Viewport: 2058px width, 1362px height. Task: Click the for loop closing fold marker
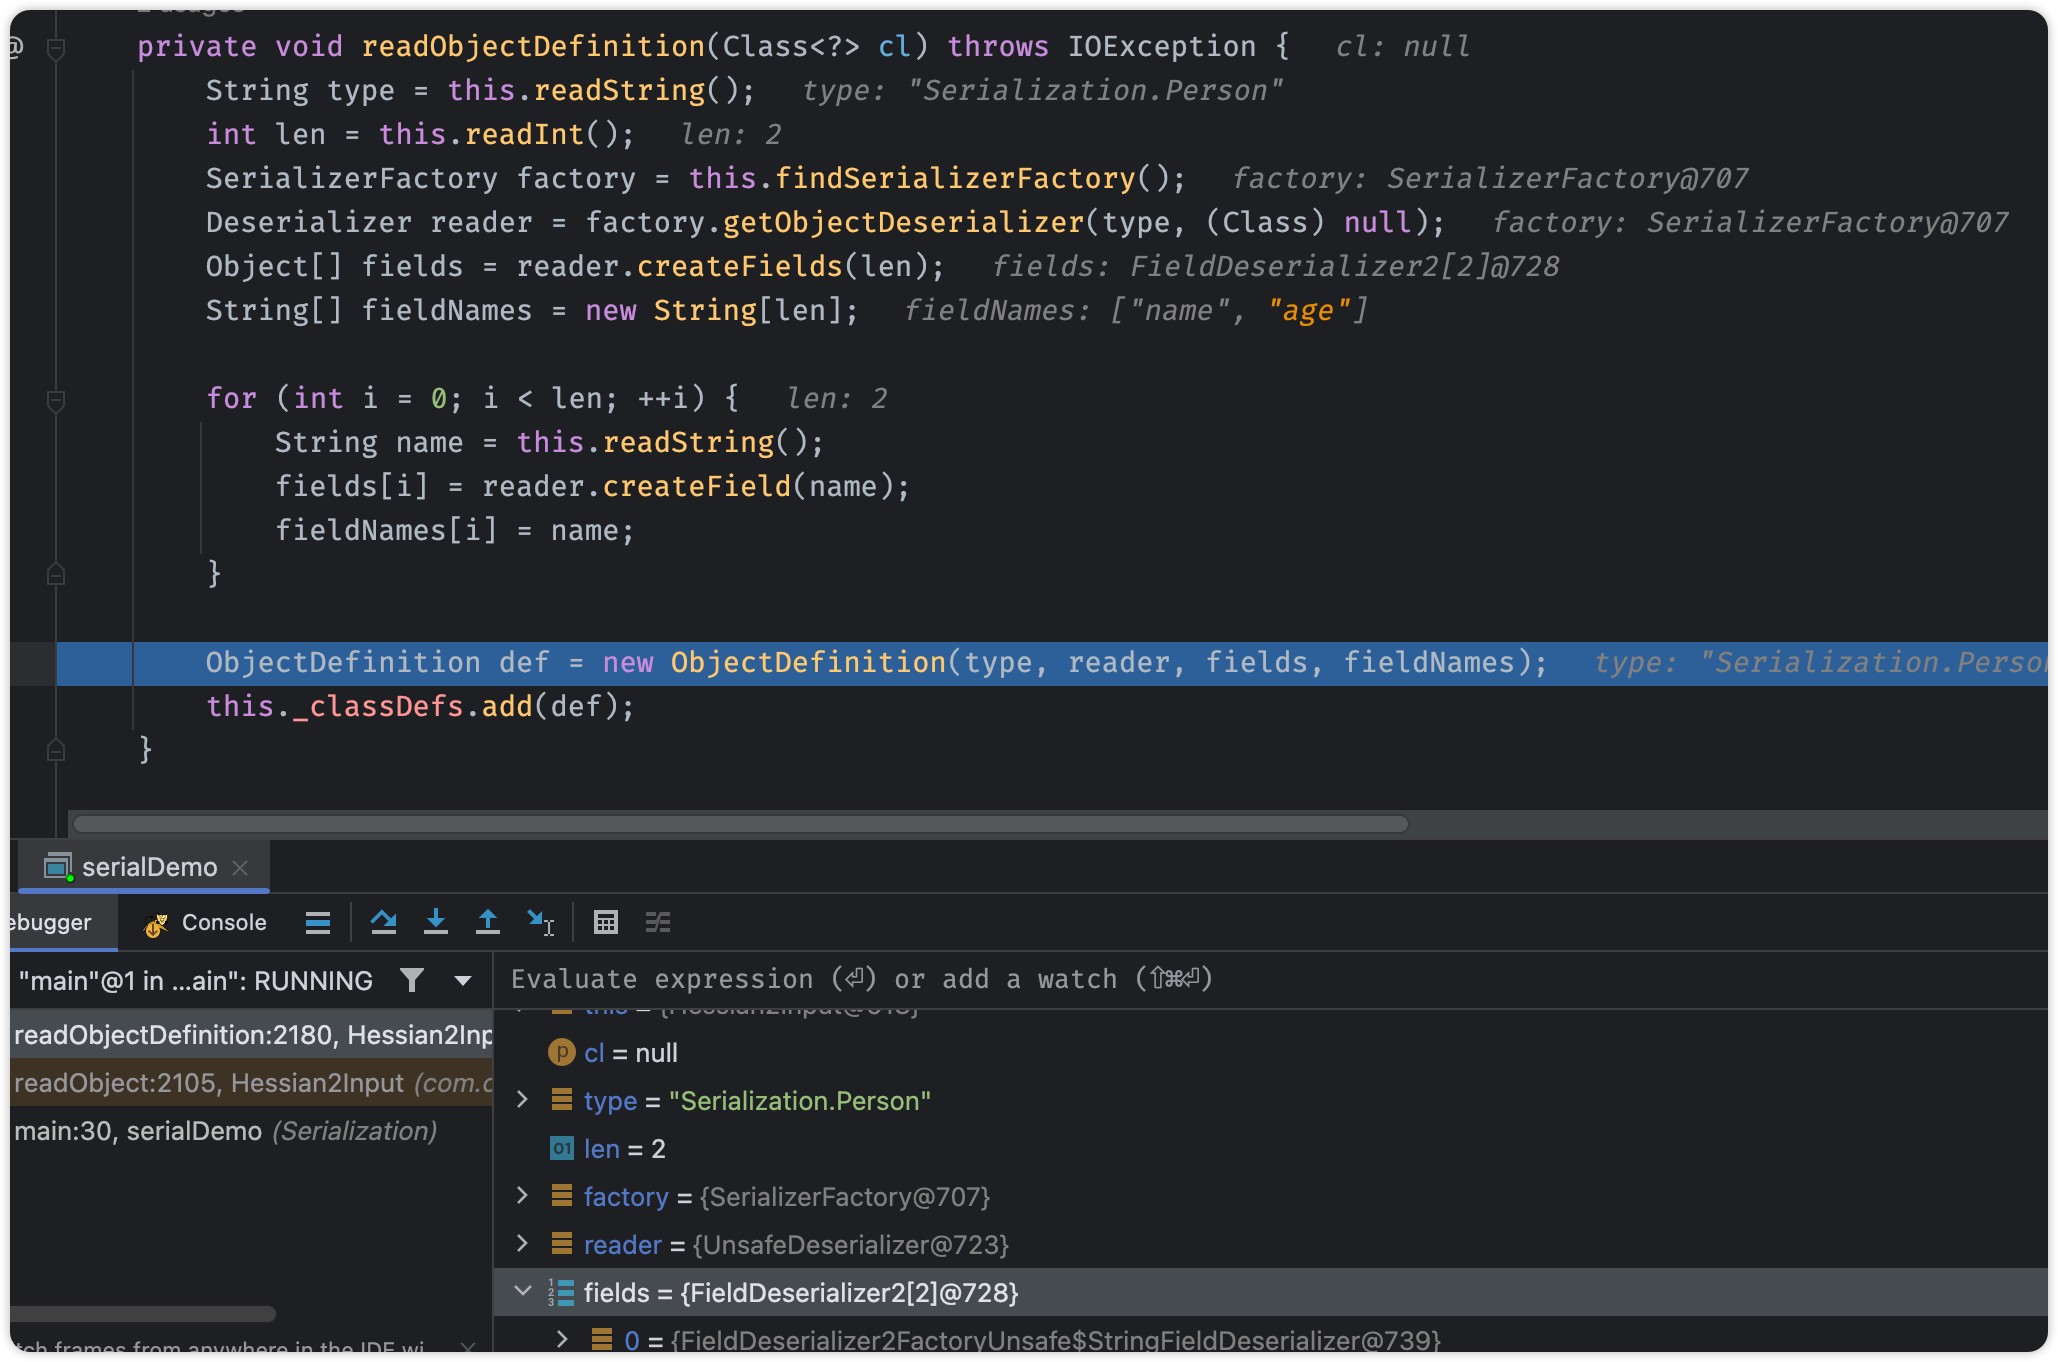pos(56,574)
